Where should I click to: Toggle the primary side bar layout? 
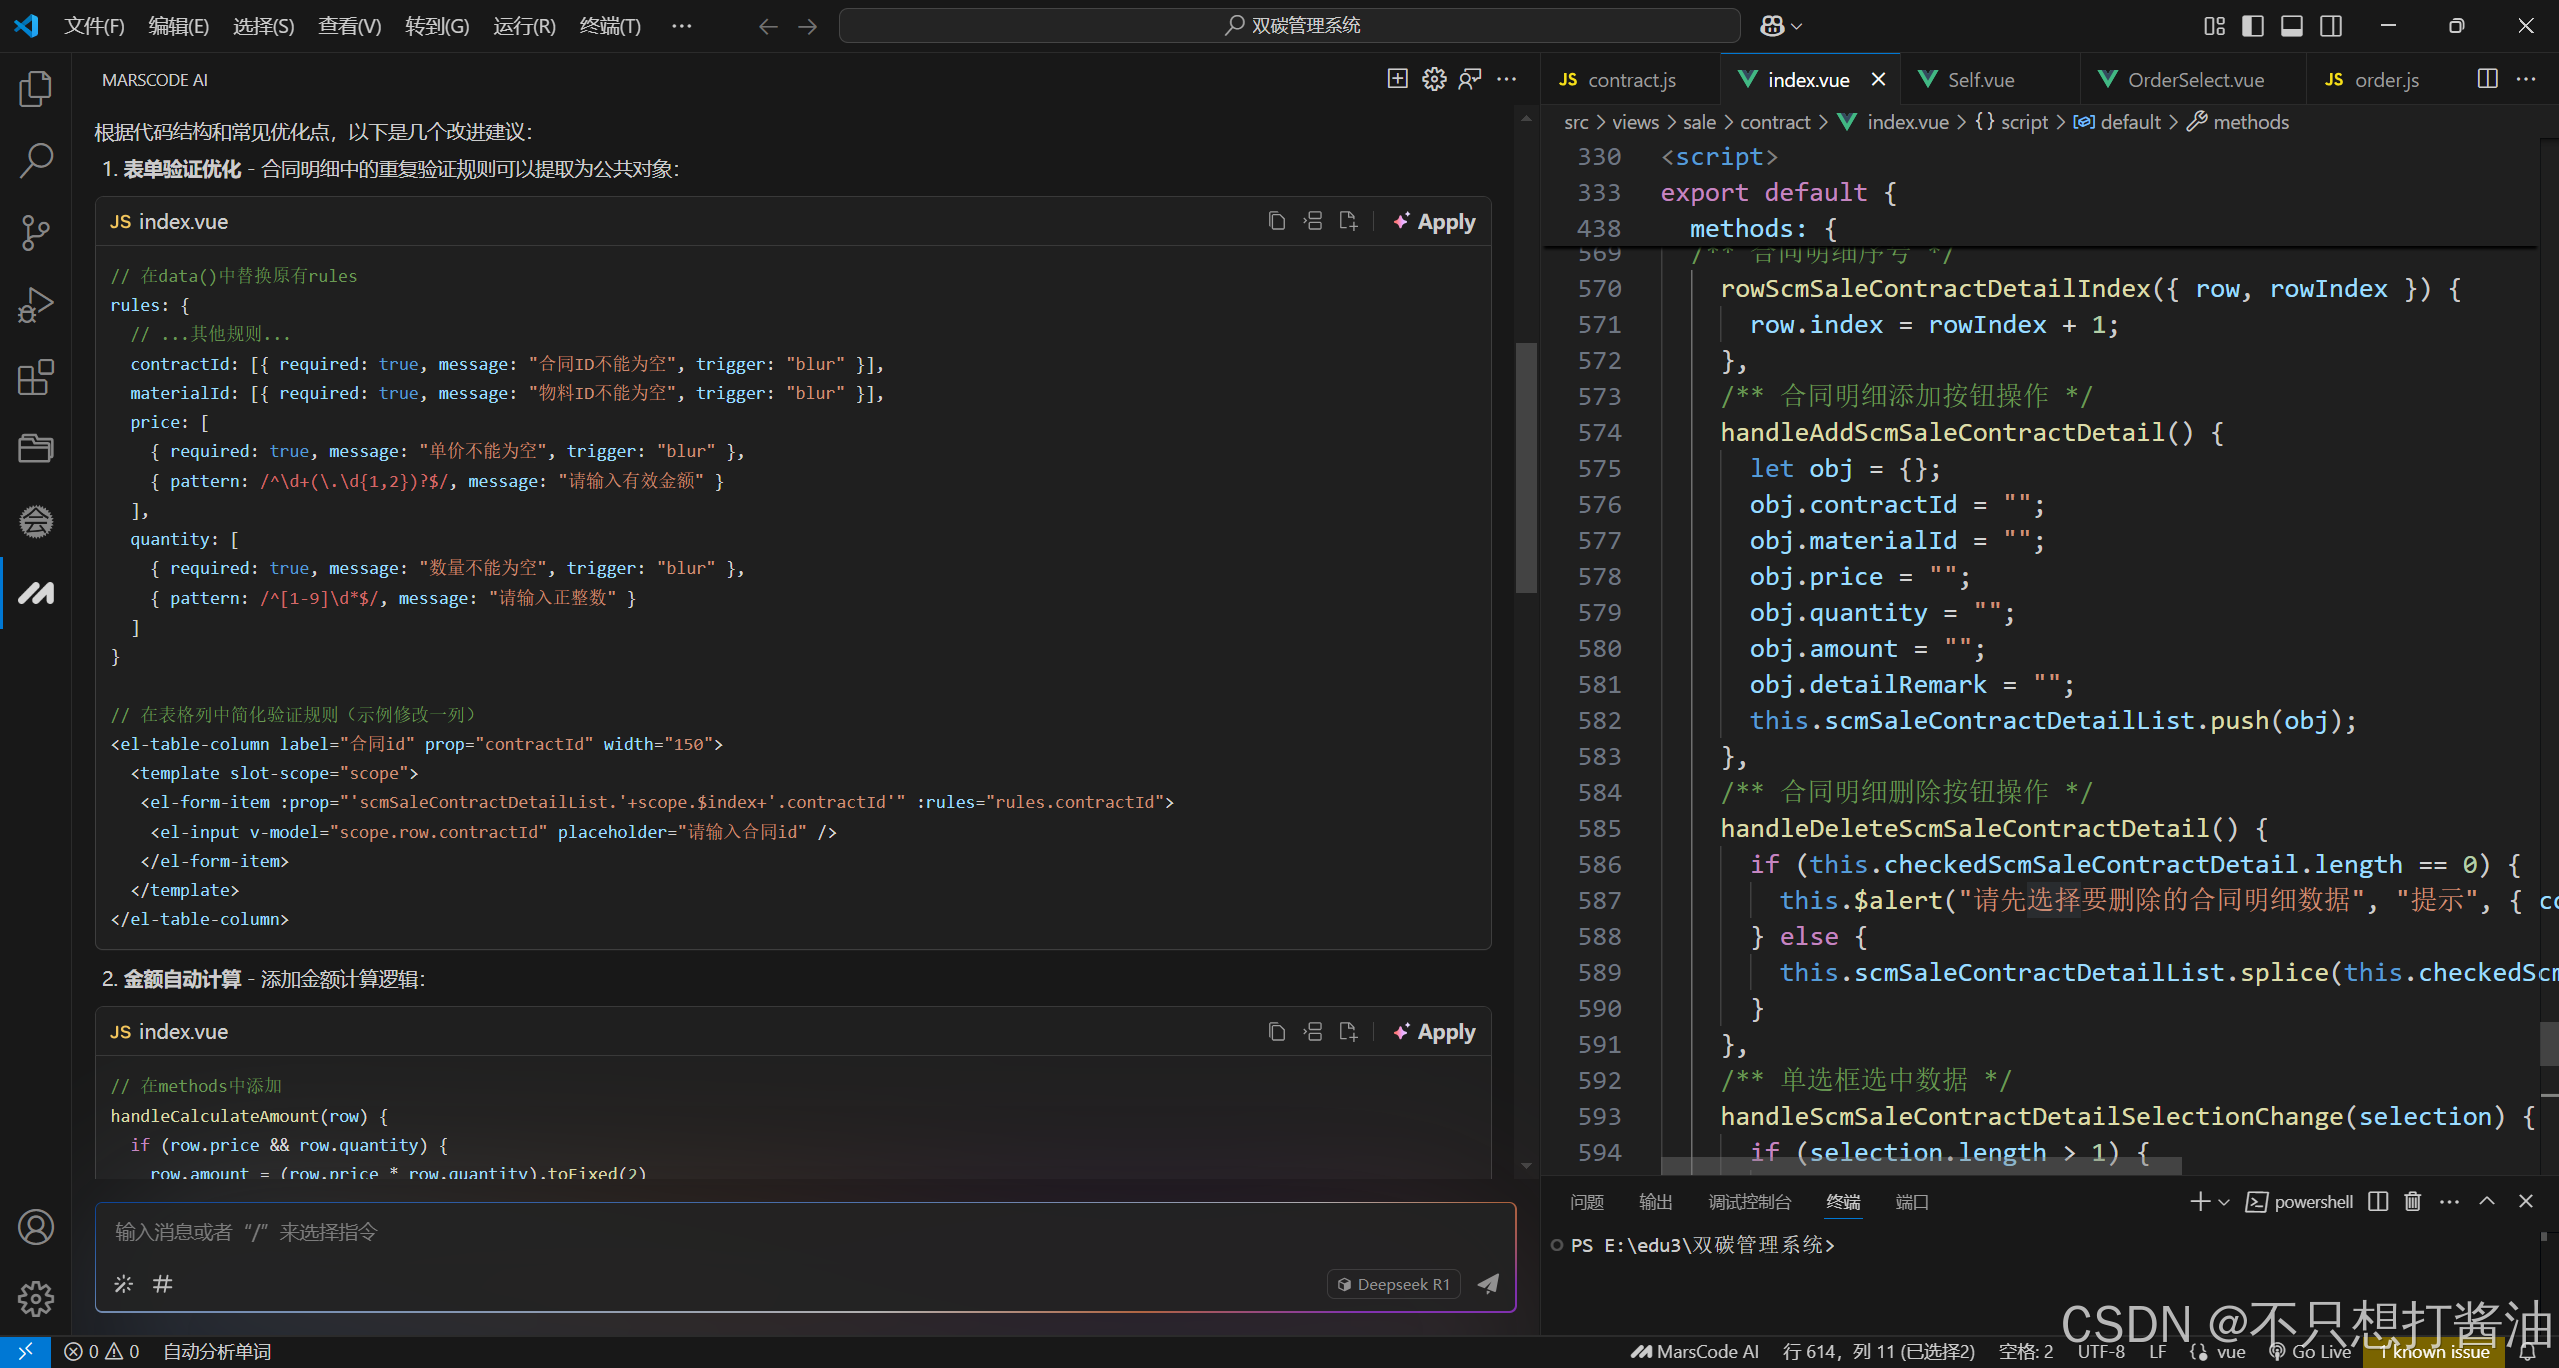click(2253, 26)
